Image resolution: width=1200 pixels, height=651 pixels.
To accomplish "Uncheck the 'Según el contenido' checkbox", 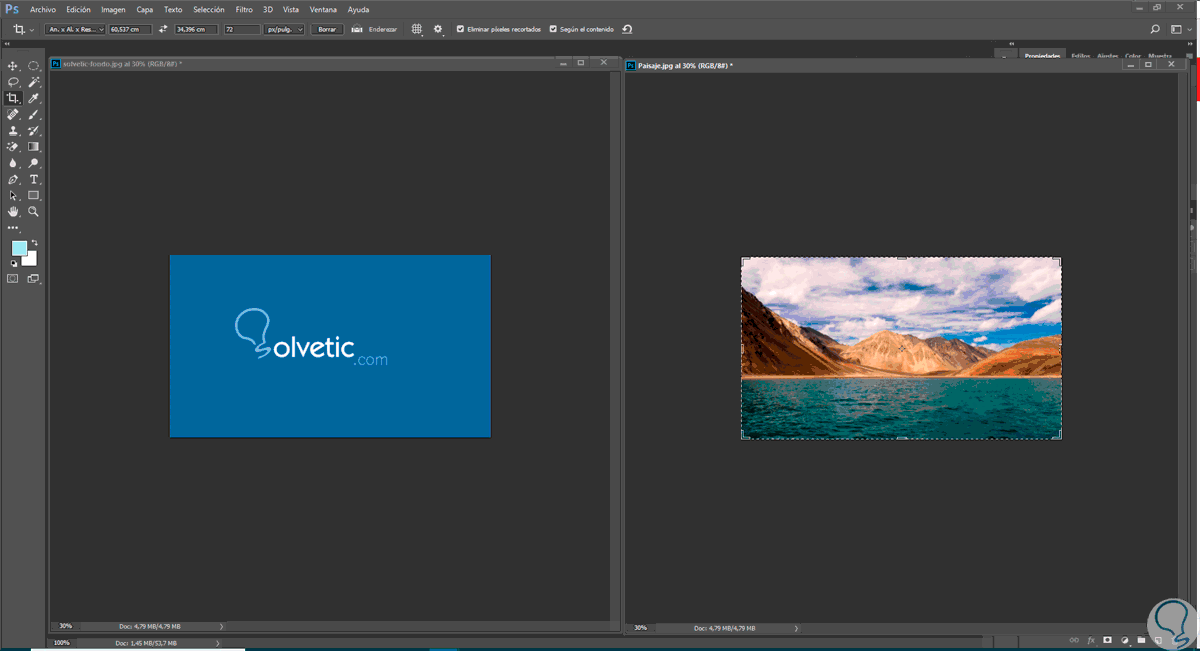I will [553, 29].
